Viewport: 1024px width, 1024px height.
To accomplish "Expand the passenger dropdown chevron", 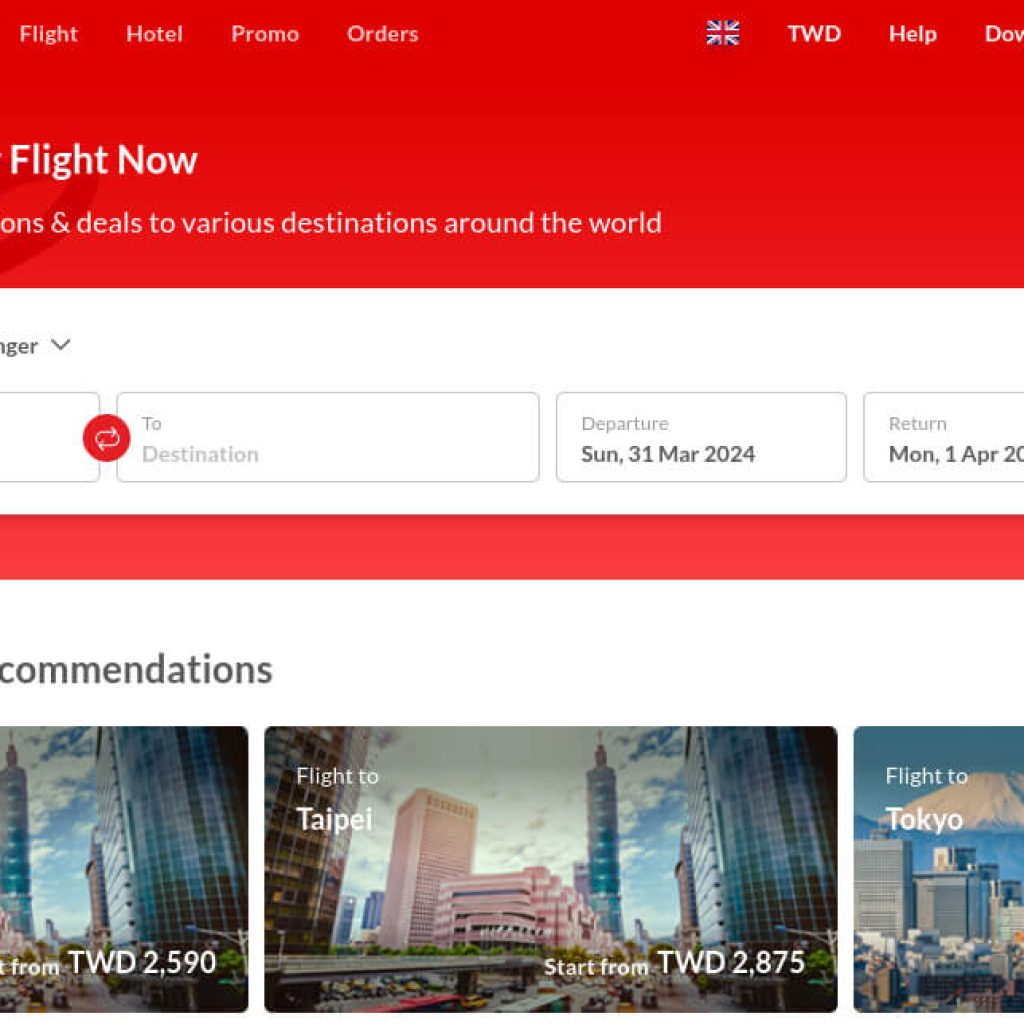I will pos(61,345).
